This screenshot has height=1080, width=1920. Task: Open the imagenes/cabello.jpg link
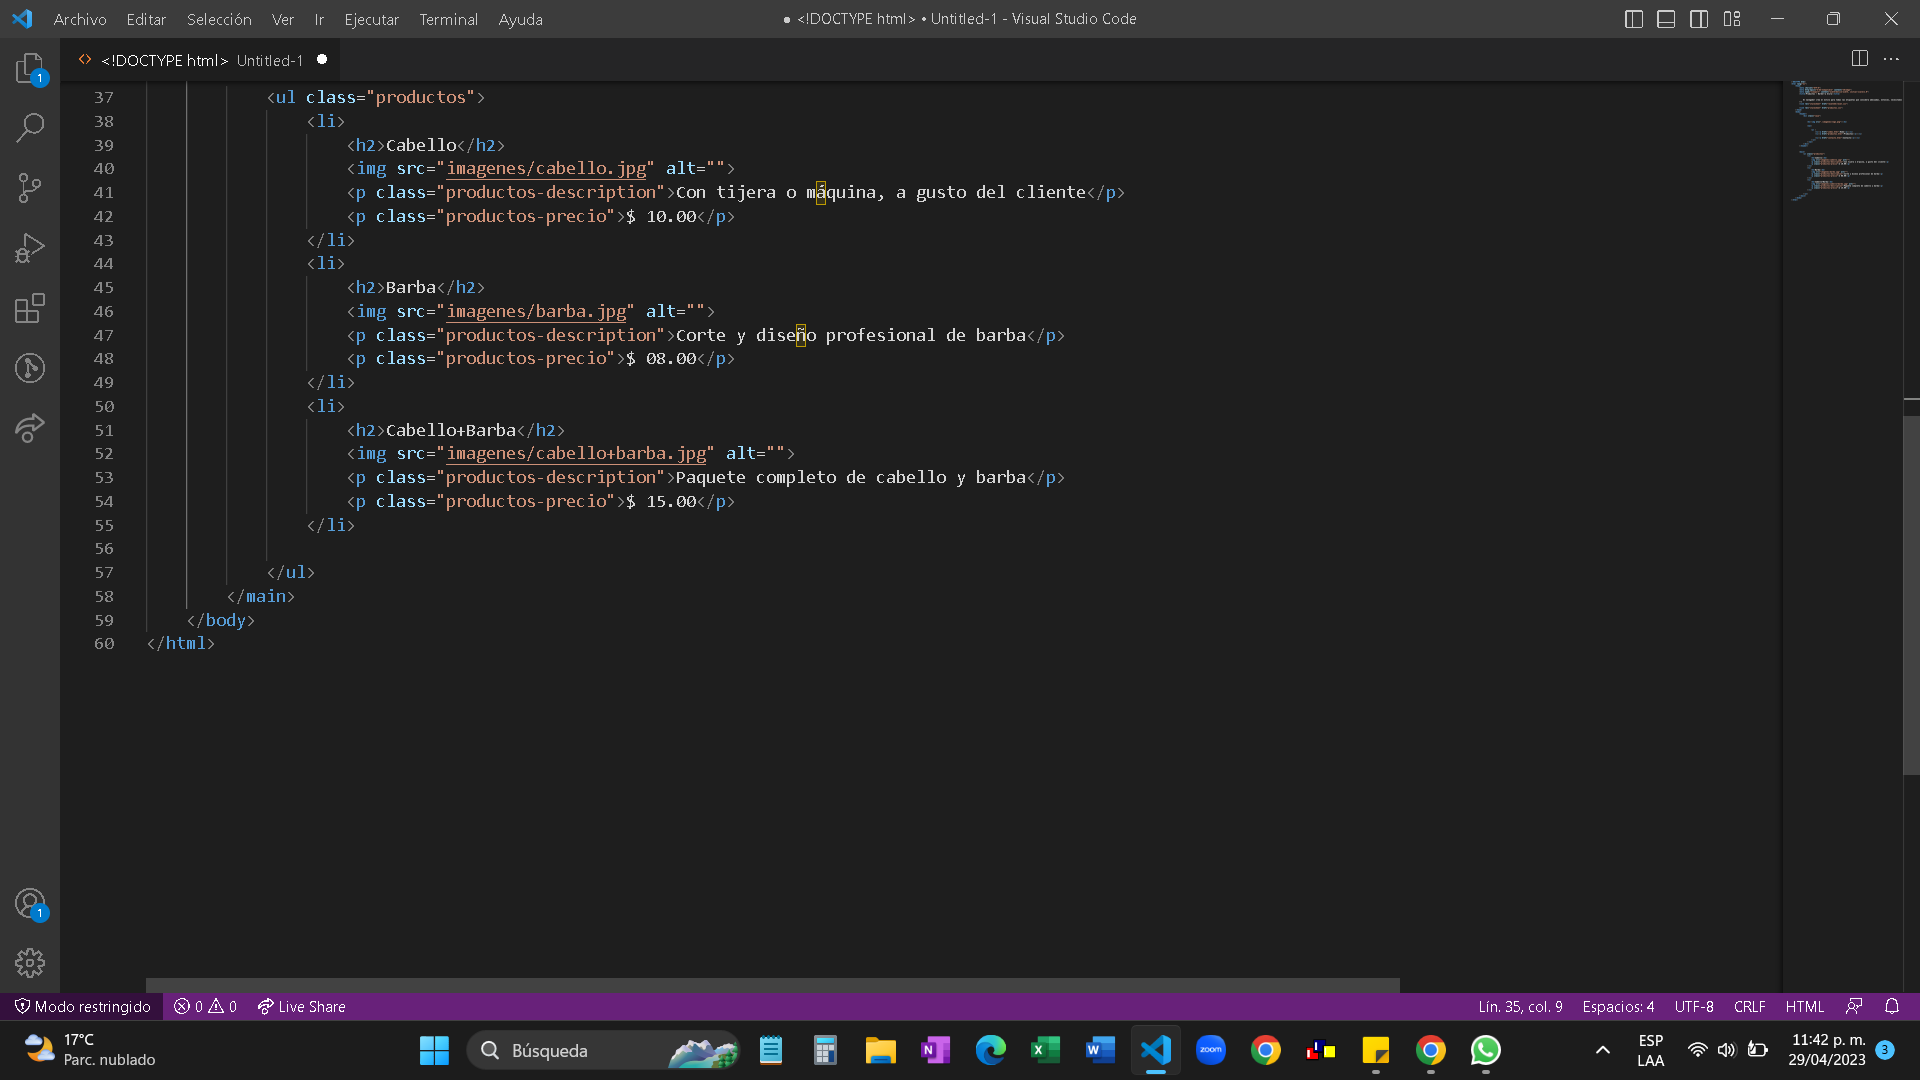click(546, 168)
